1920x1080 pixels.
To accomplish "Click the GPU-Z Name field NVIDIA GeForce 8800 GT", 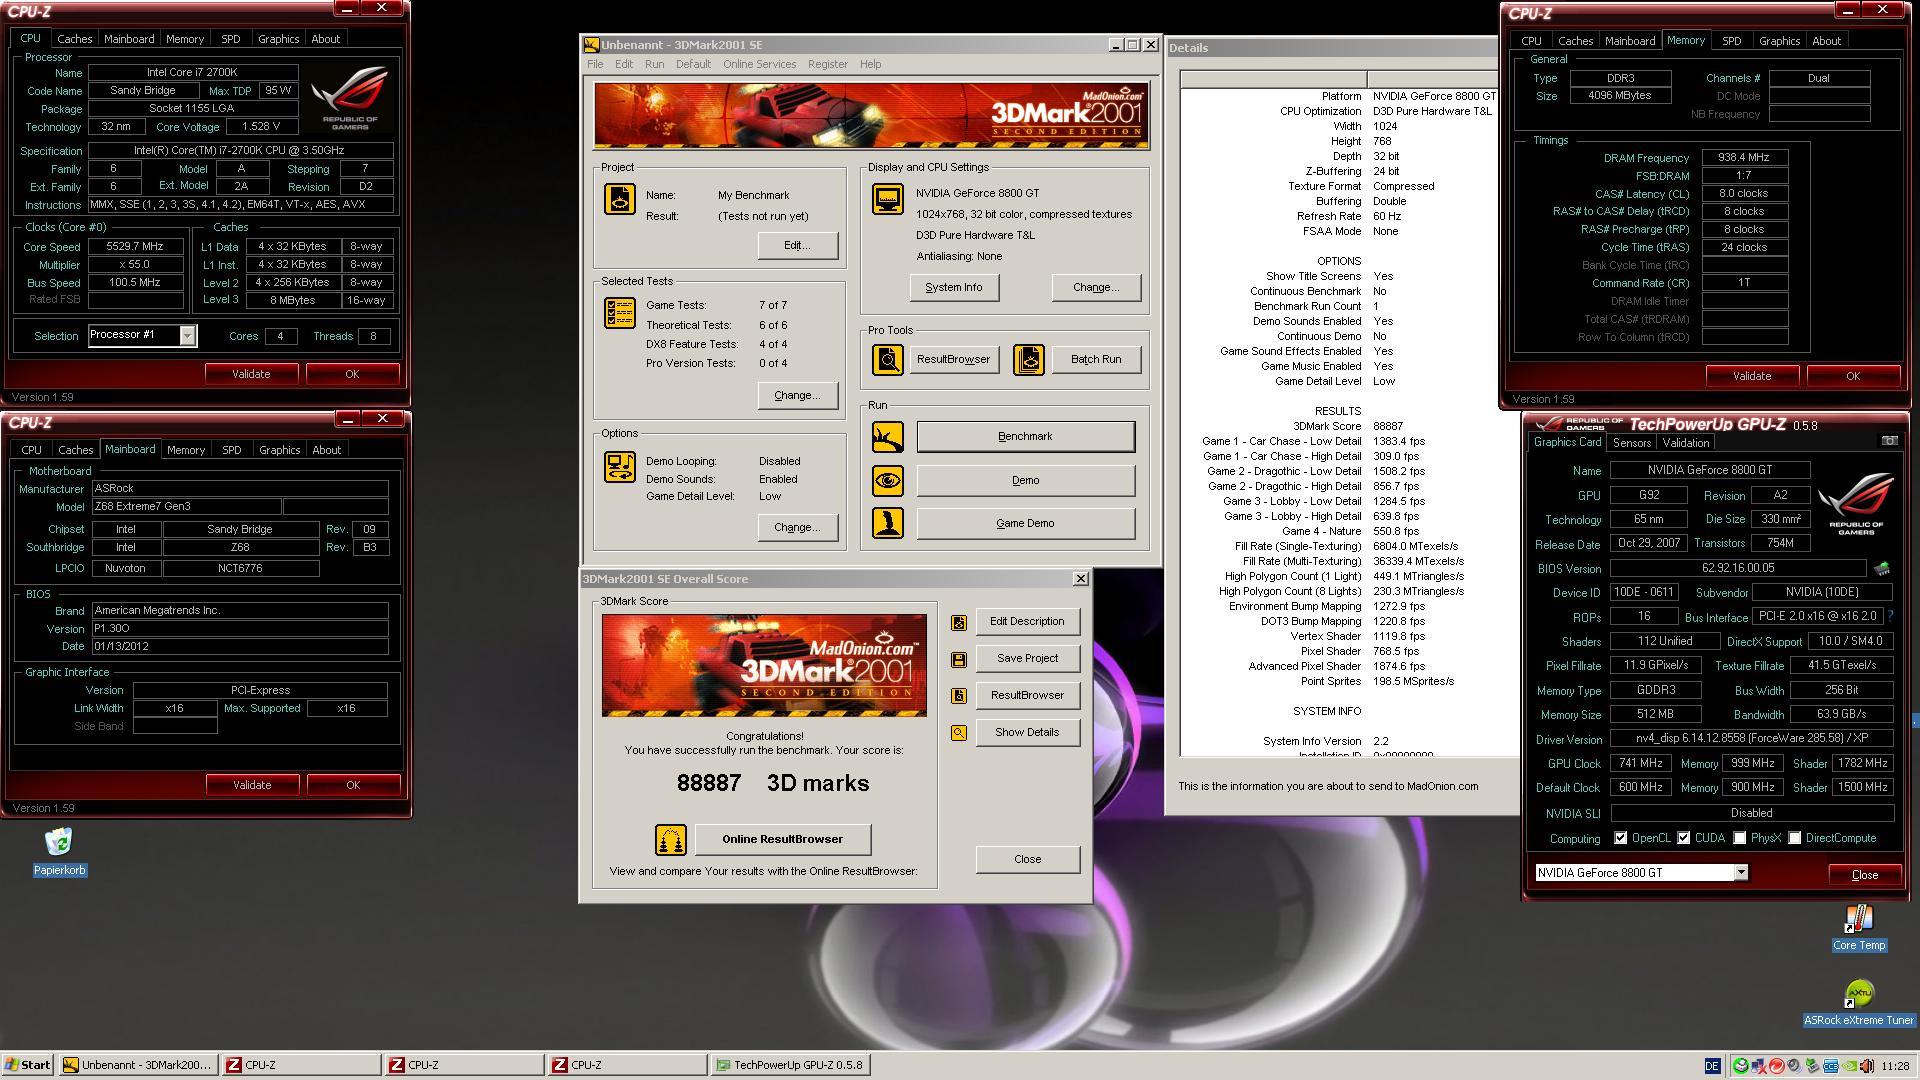I will (1712, 470).
